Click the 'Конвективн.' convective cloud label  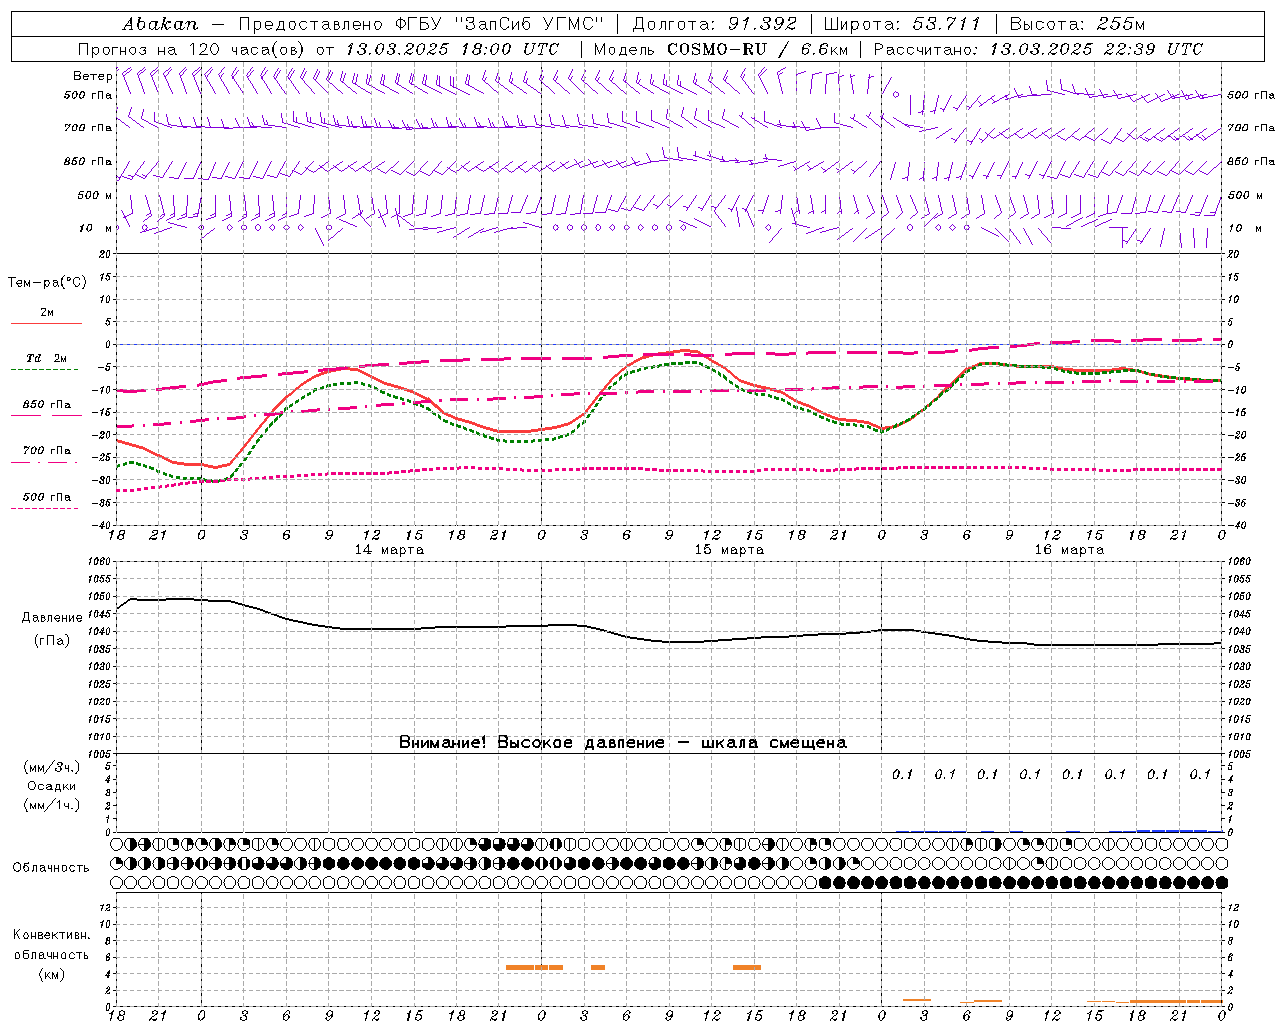tap(51, 935)
